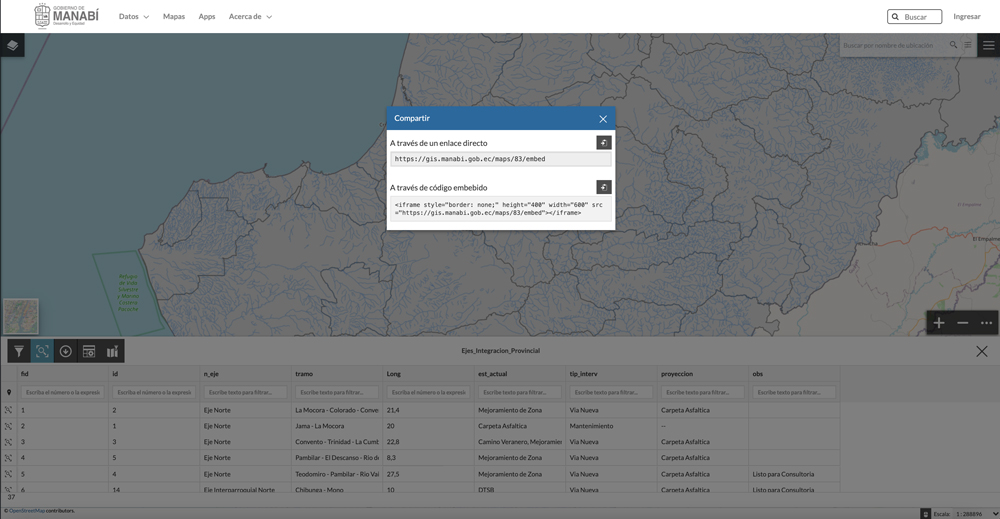
Task: Go to the Mapas menu item
Action: (x=174, y=17)
